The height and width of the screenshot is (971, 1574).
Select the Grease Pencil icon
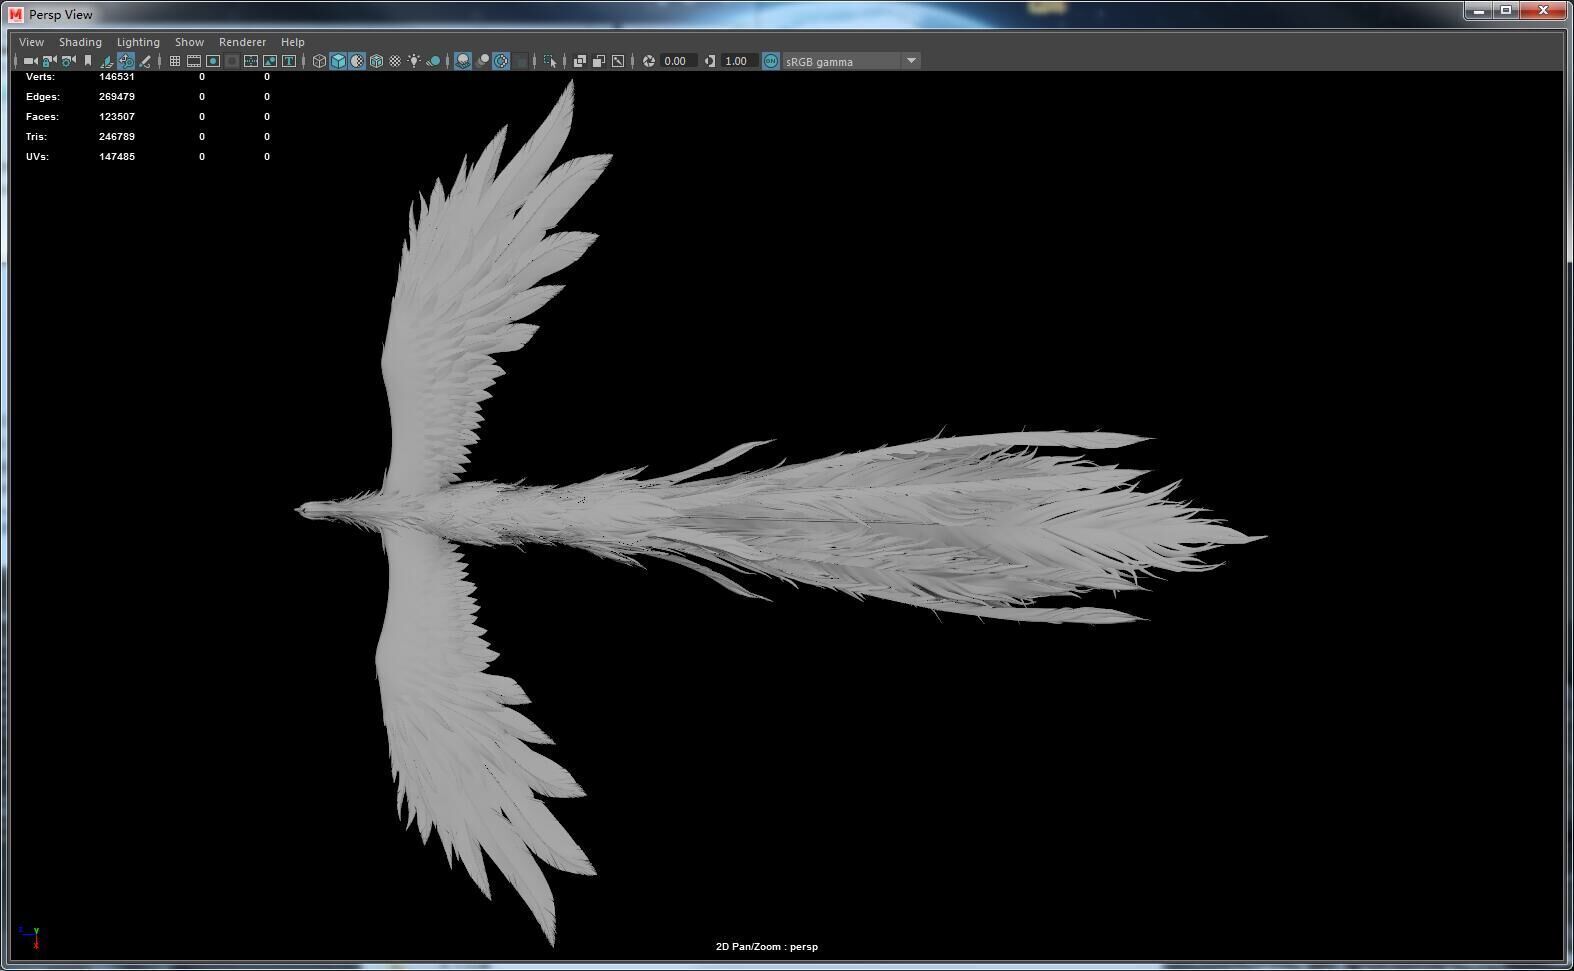[x=144, y=61]
